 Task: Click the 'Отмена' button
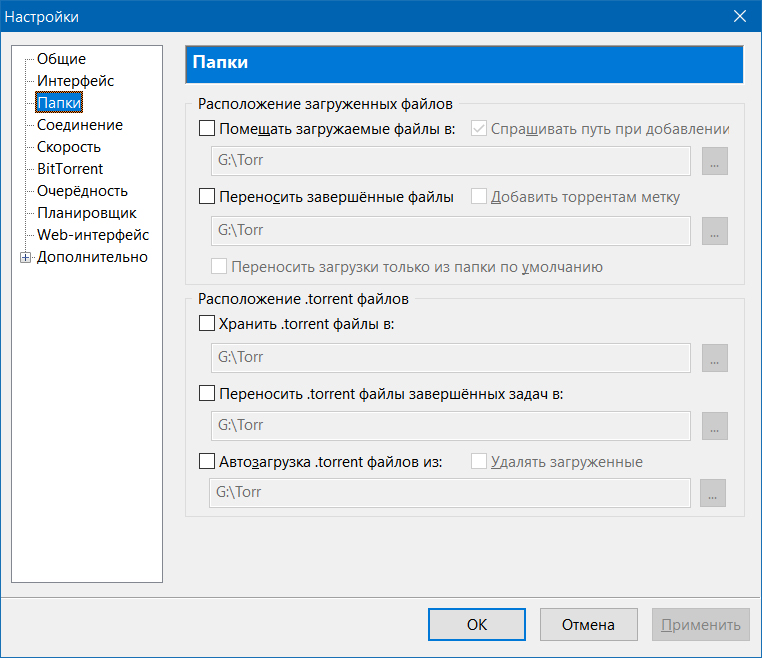pyautogui.click(x=588, y=625)
